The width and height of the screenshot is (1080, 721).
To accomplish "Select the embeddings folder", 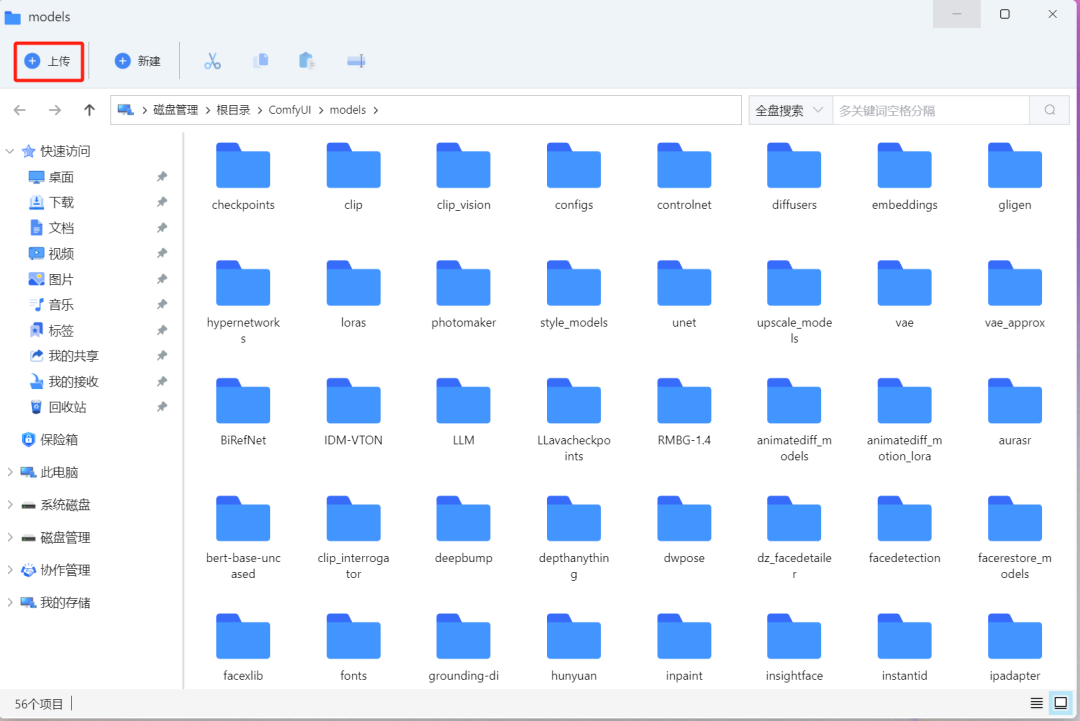I will [x=904, y=176].
